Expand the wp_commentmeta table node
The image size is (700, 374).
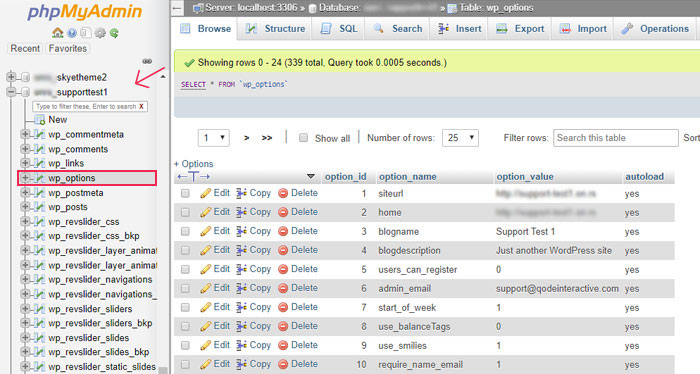pyautogui.click(x=25, y=134)
